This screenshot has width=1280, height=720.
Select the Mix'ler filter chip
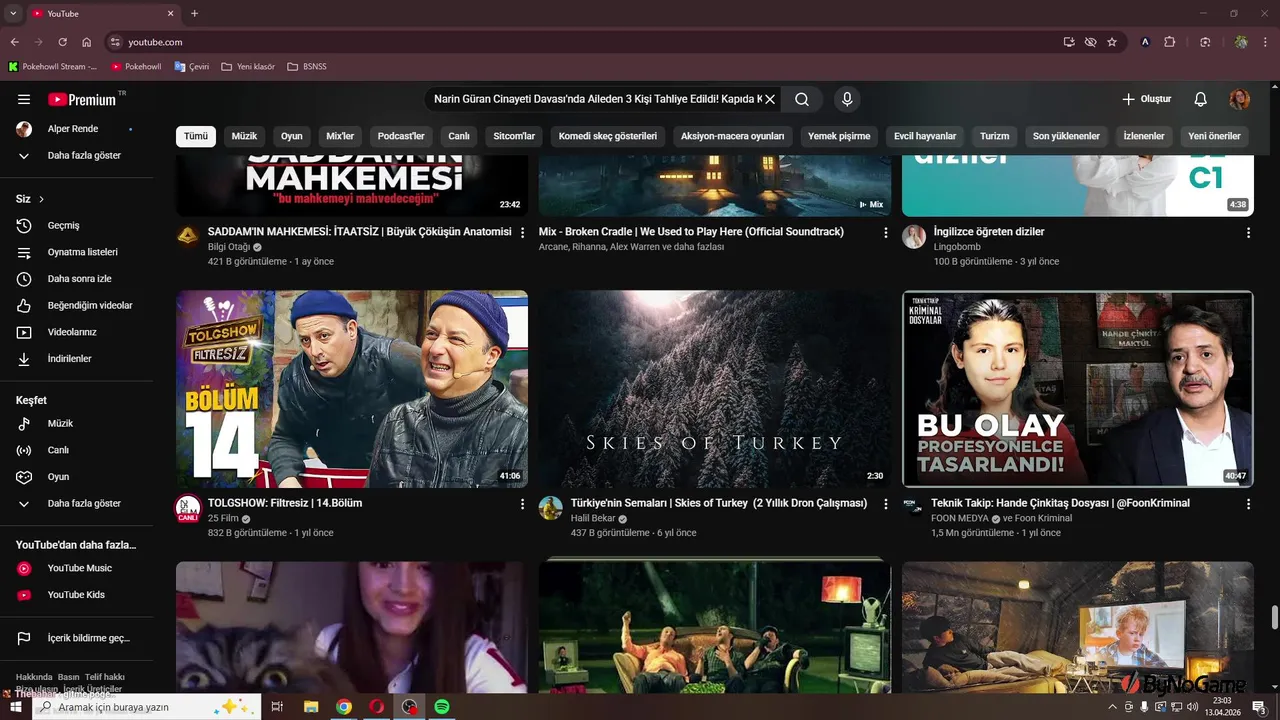tap(340, 136)
